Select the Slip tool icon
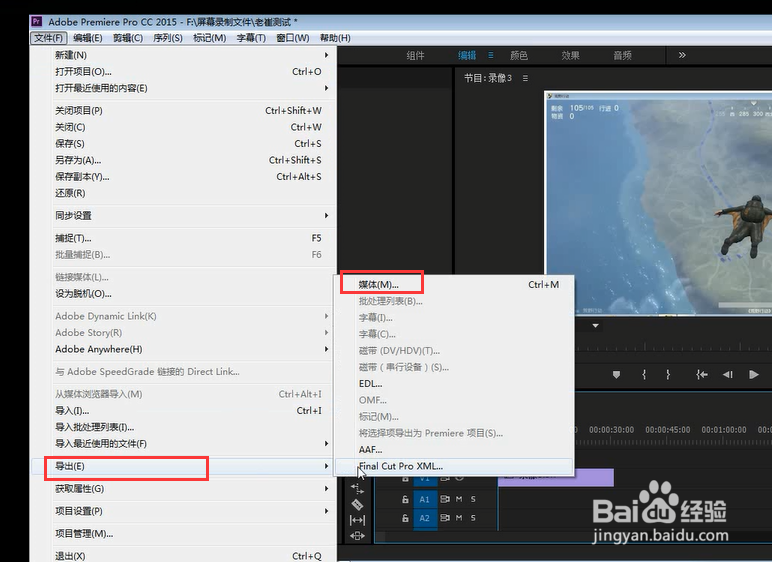 (357, 520)
